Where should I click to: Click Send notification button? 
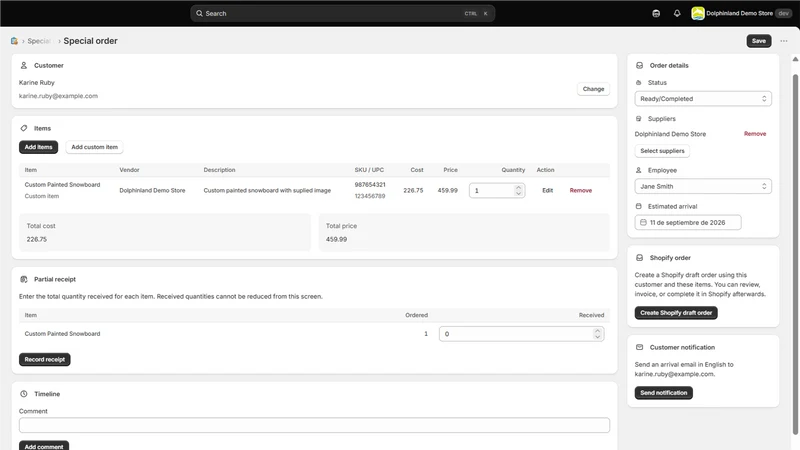[663, 393]
